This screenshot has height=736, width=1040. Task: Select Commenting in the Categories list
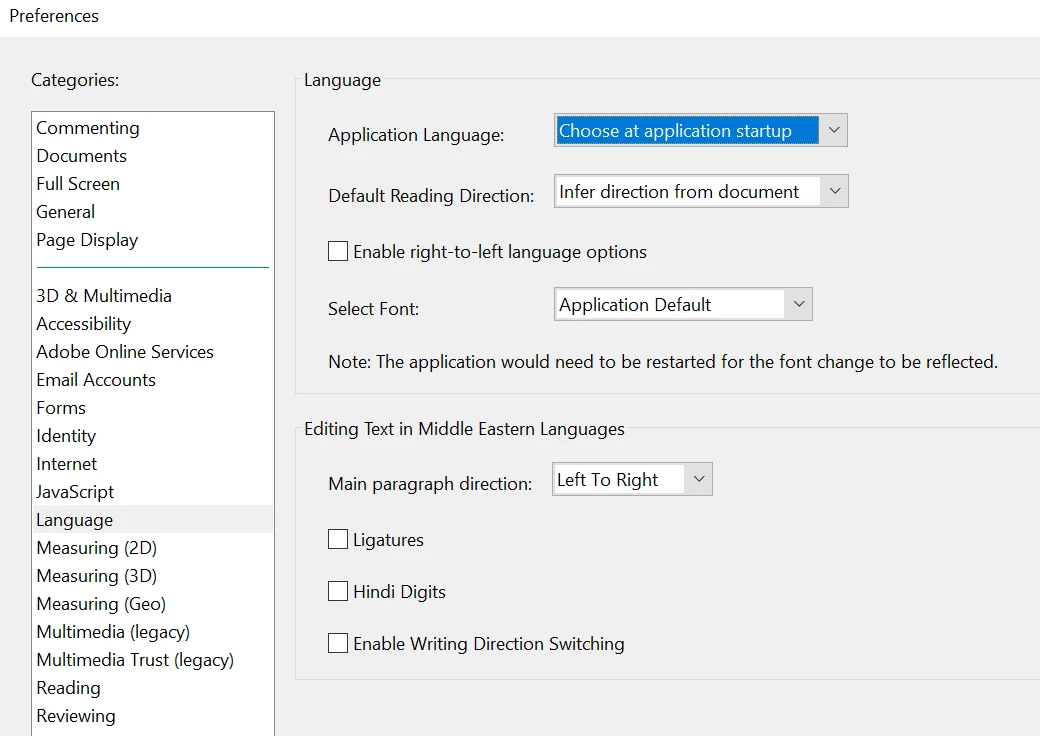point(88,128)
